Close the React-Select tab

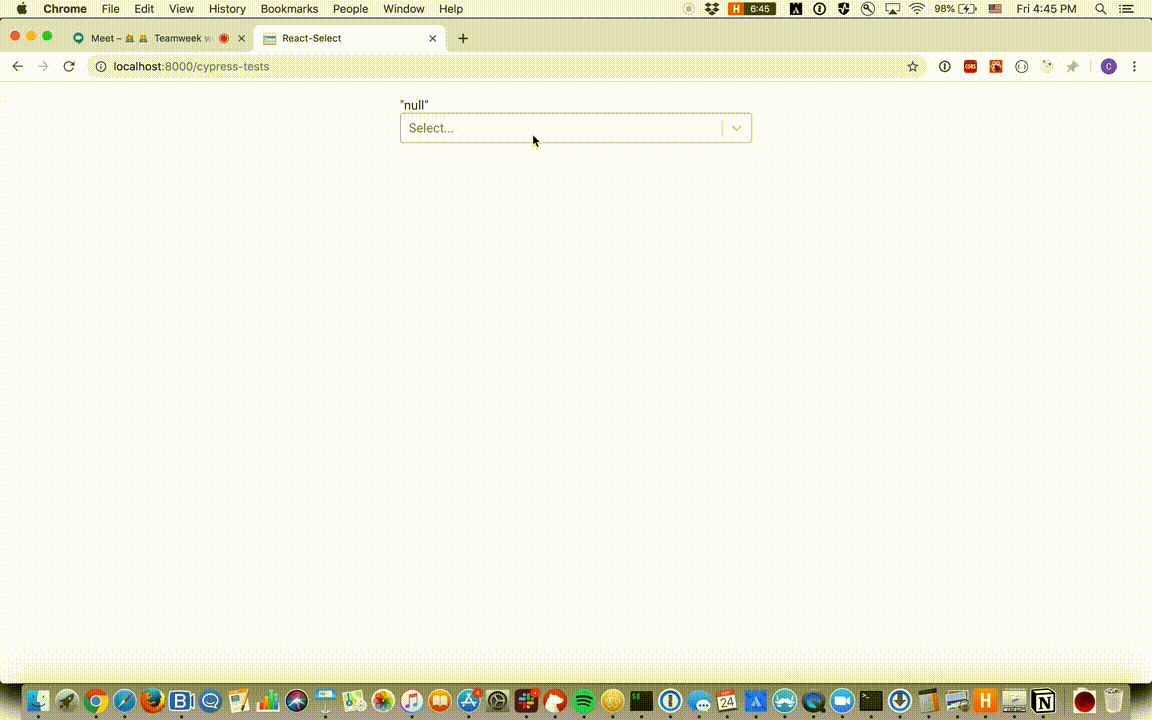(x=433, y=38)
